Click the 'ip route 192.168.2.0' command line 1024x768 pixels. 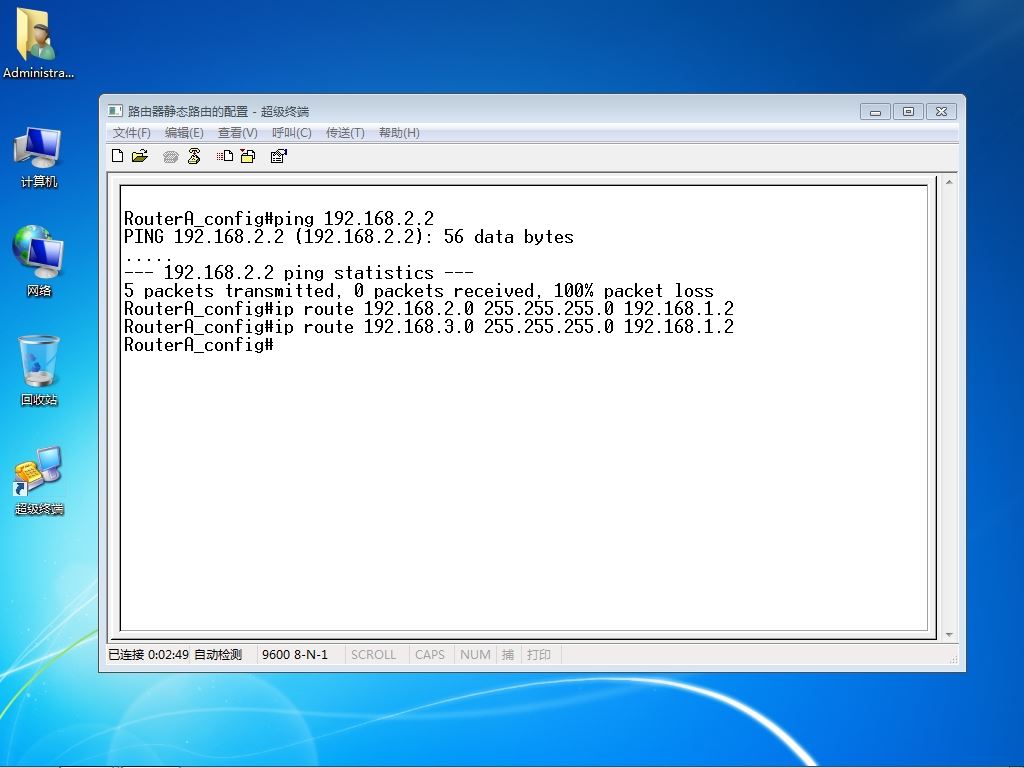click(429, 308)
